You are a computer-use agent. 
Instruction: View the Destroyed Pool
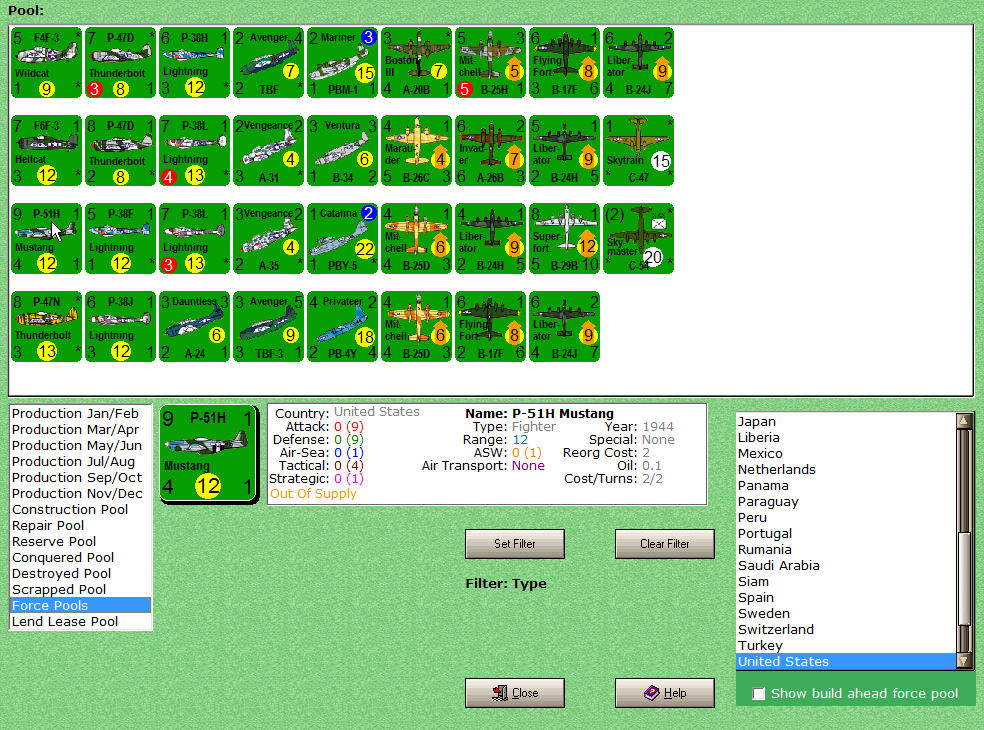[81, 574]
